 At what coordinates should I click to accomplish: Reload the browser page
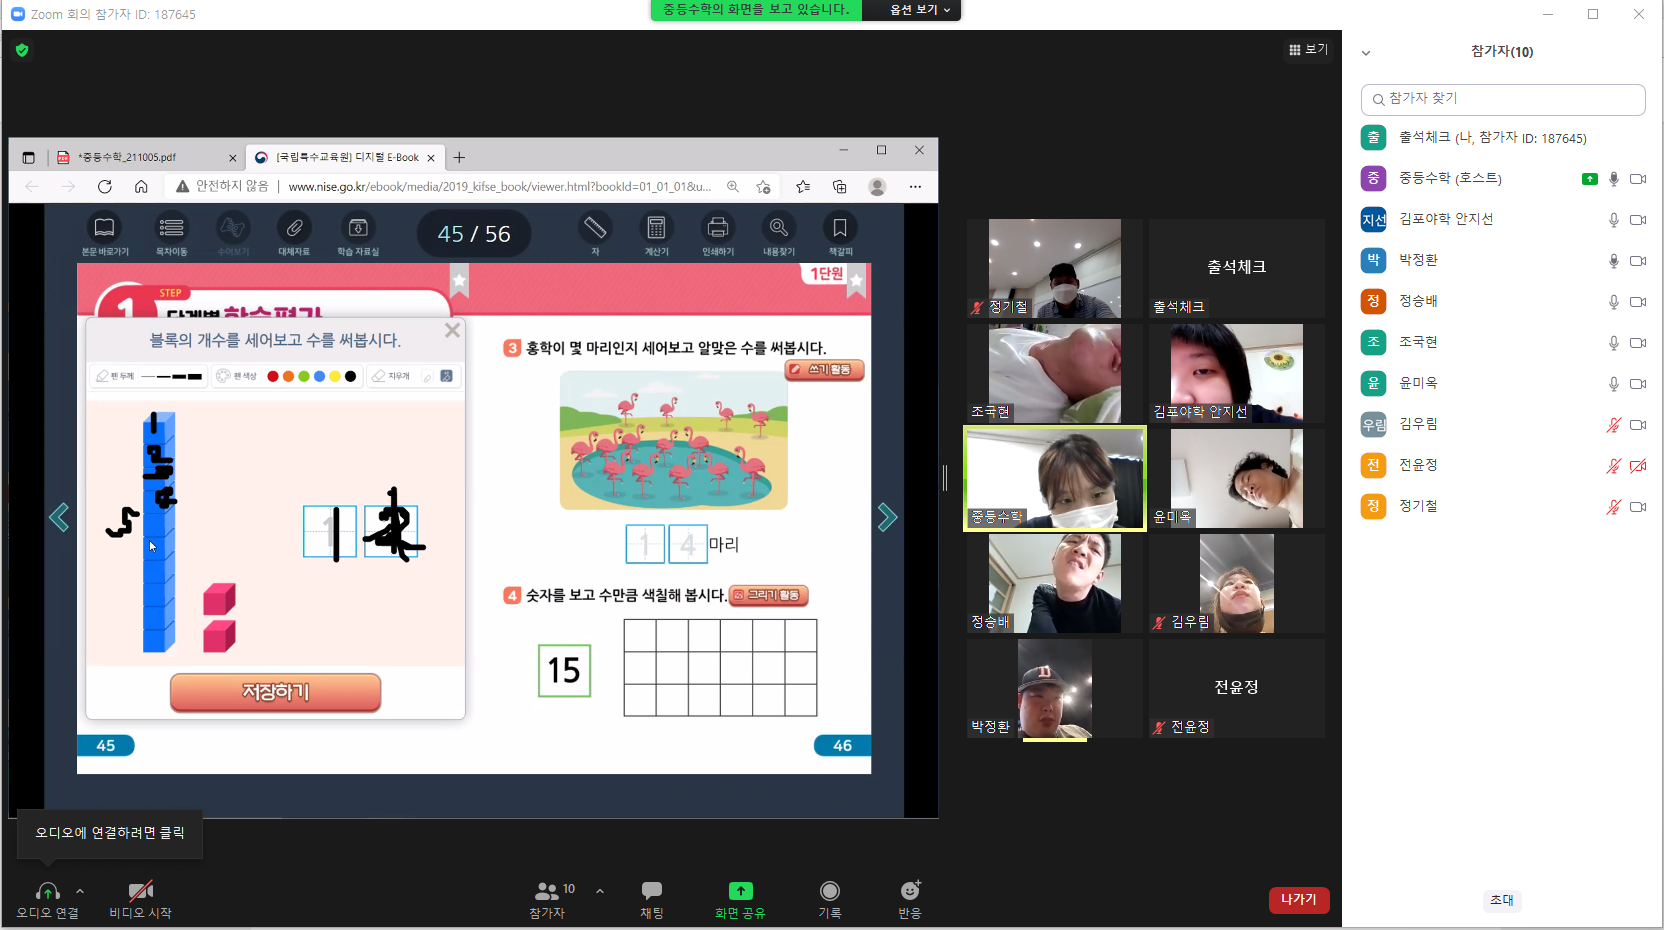click(104, 186)
